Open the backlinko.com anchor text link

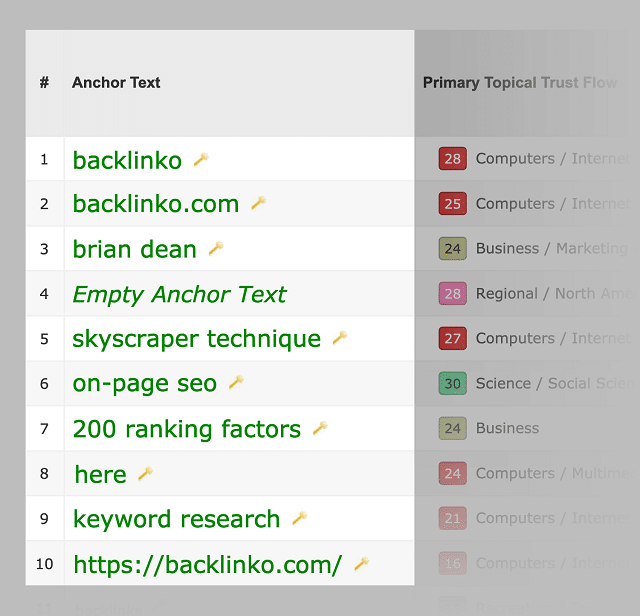156,204
